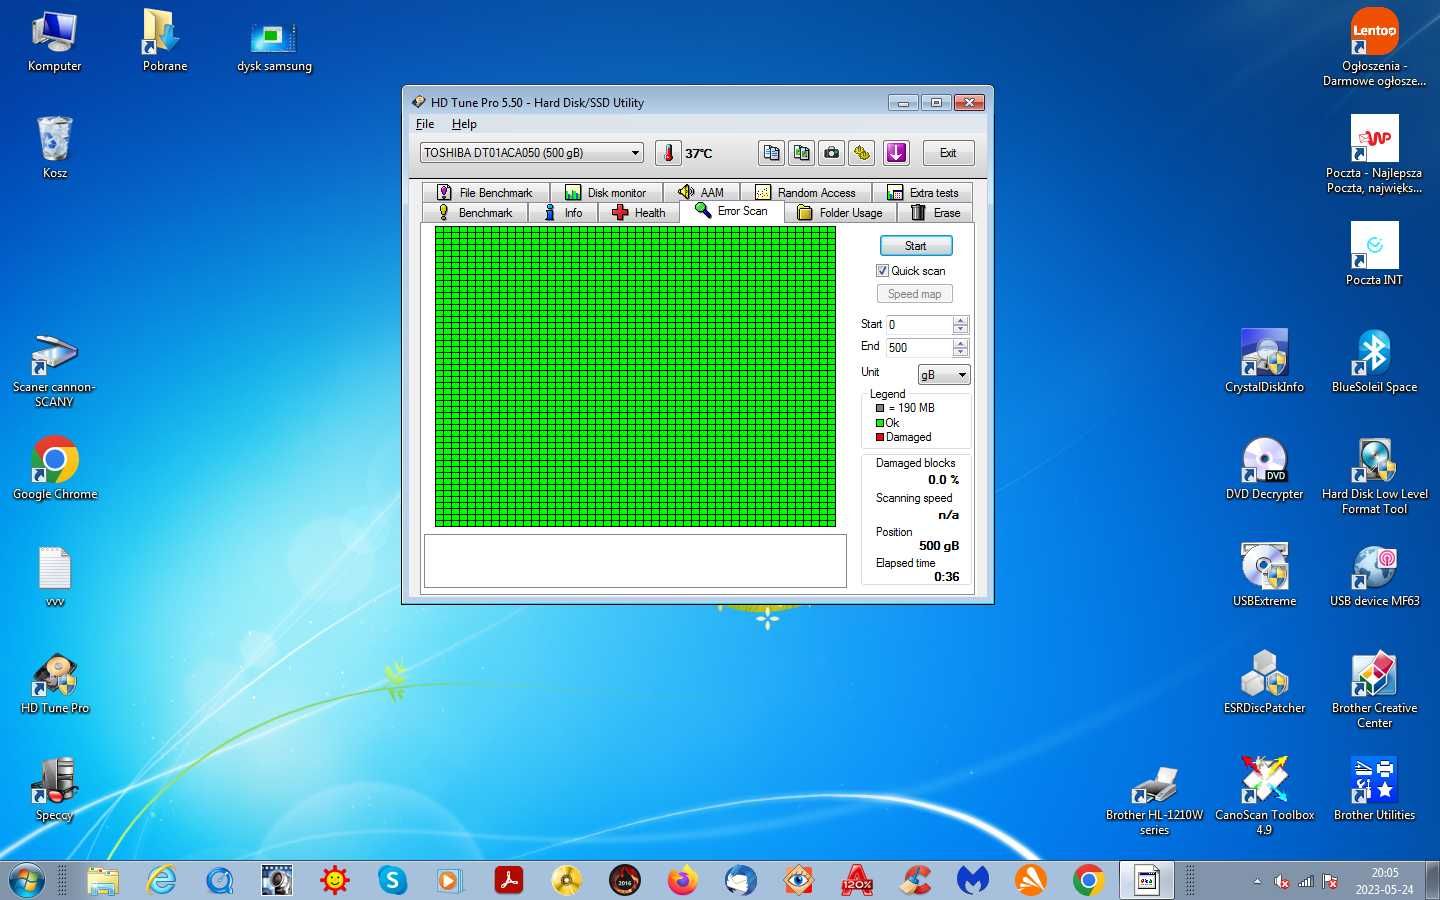Open Poczta WP desktop shortcut
1440x900 pixels.
point(1374,154)
